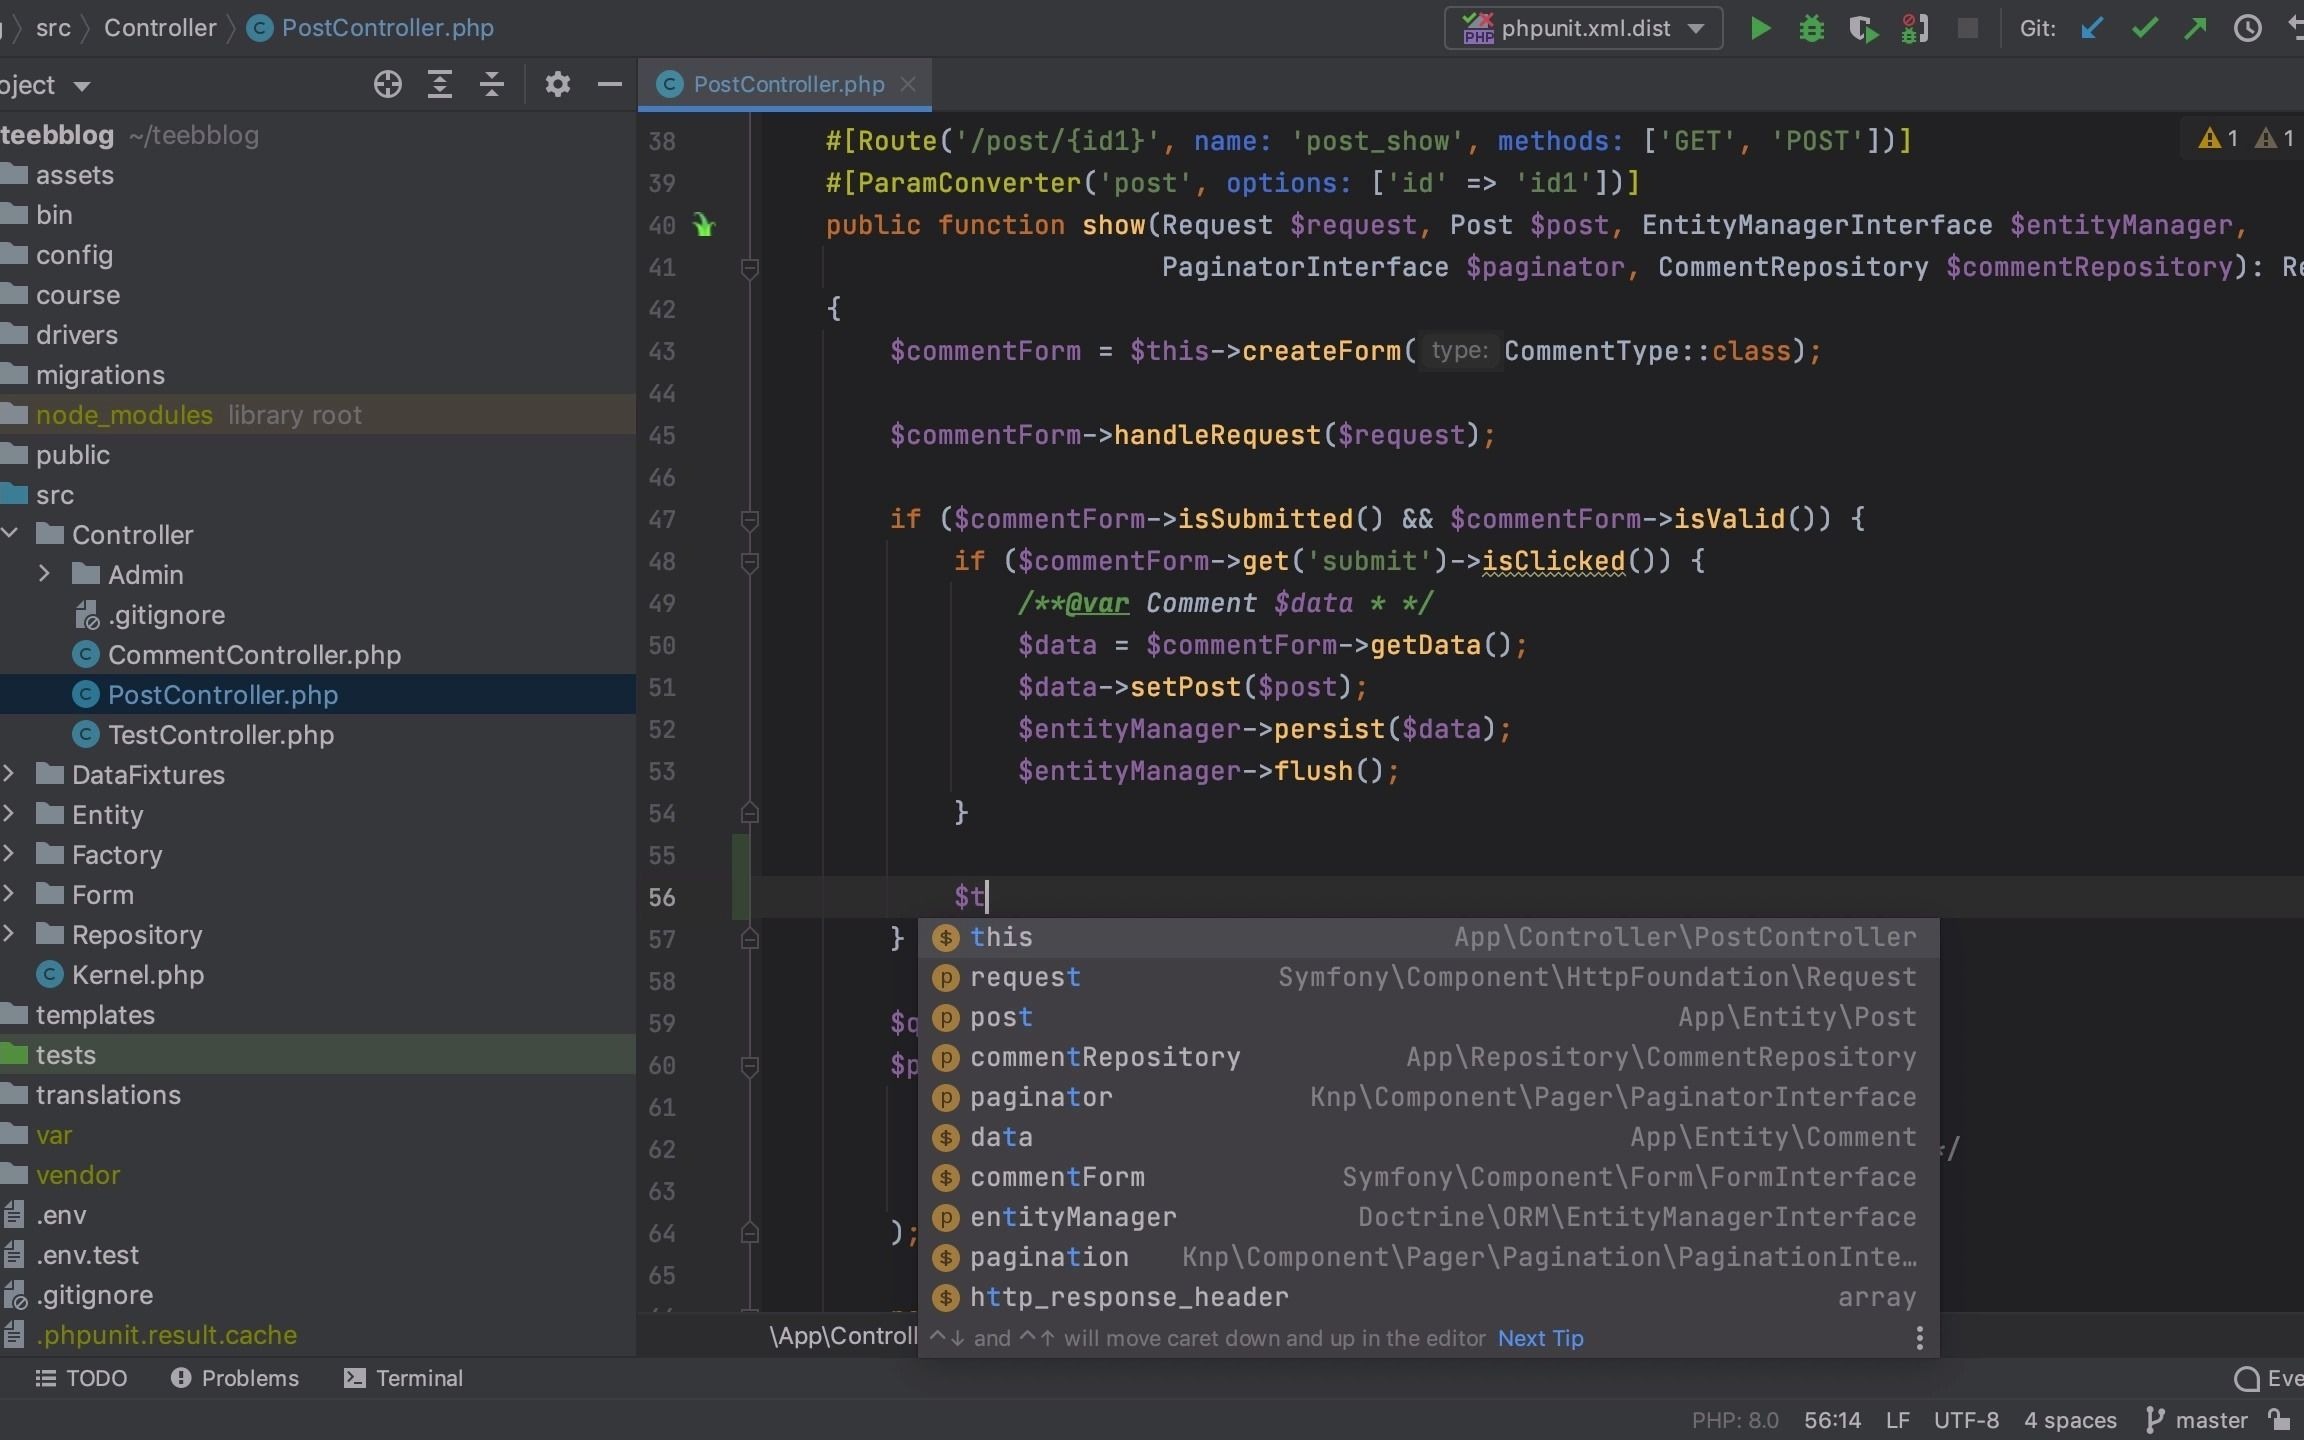Select the PostController.php editor tab
The height and width of the screenshot is (1440, 2304).
[x=783, y=84]
